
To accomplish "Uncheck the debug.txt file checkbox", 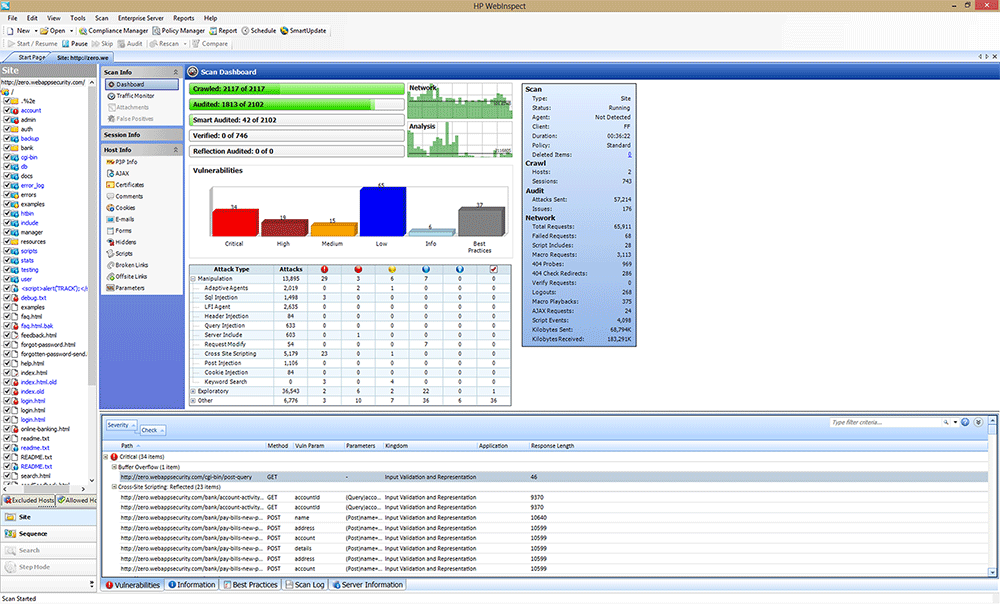I will click(7, 298).
